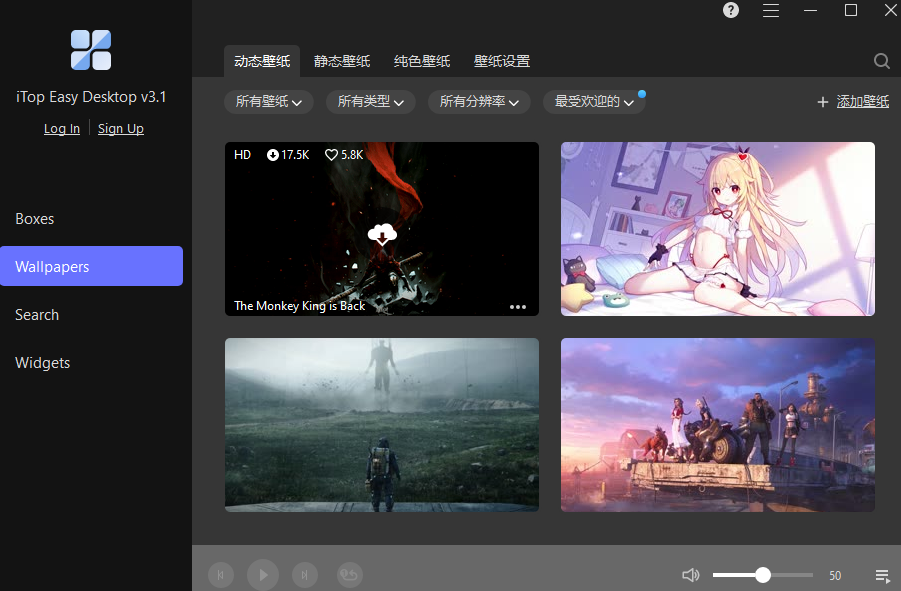This screenshot has width=901, height=591.
Task: Click the search magnifier icon
Action: 881,61
